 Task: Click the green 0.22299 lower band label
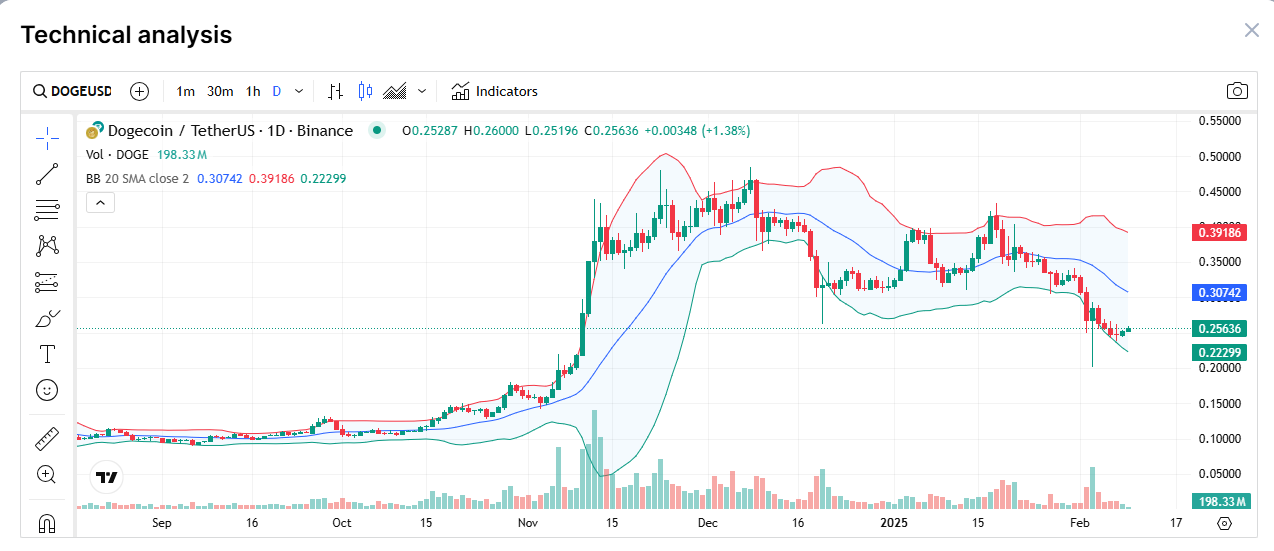[1218, 352]
